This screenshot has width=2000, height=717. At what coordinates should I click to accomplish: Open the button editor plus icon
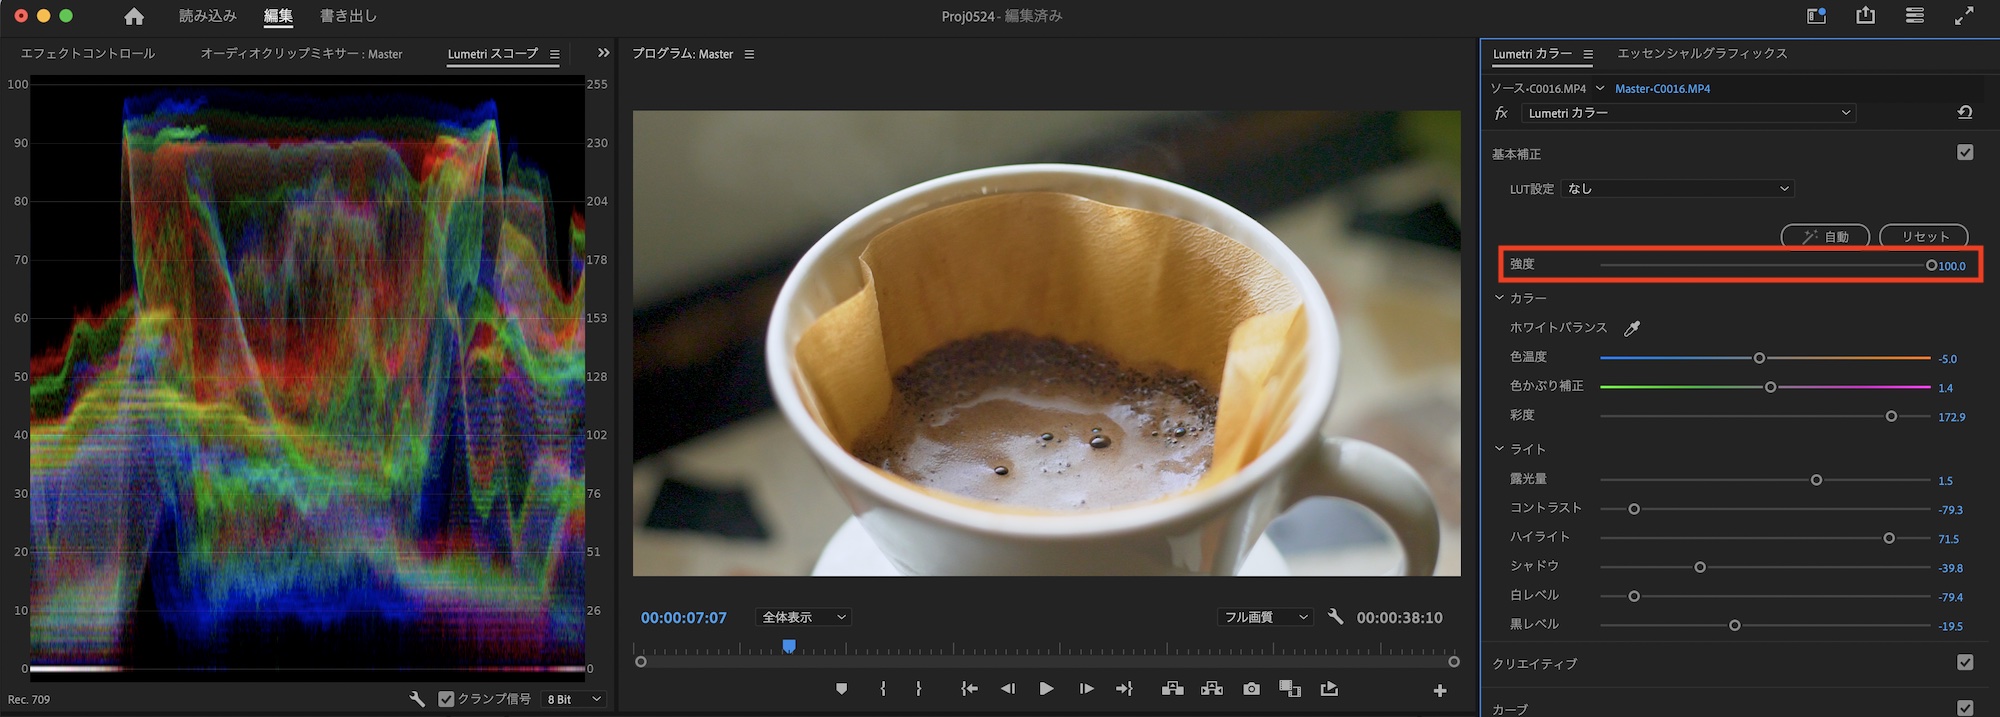pyautogui.click(x=1440, y=690)
